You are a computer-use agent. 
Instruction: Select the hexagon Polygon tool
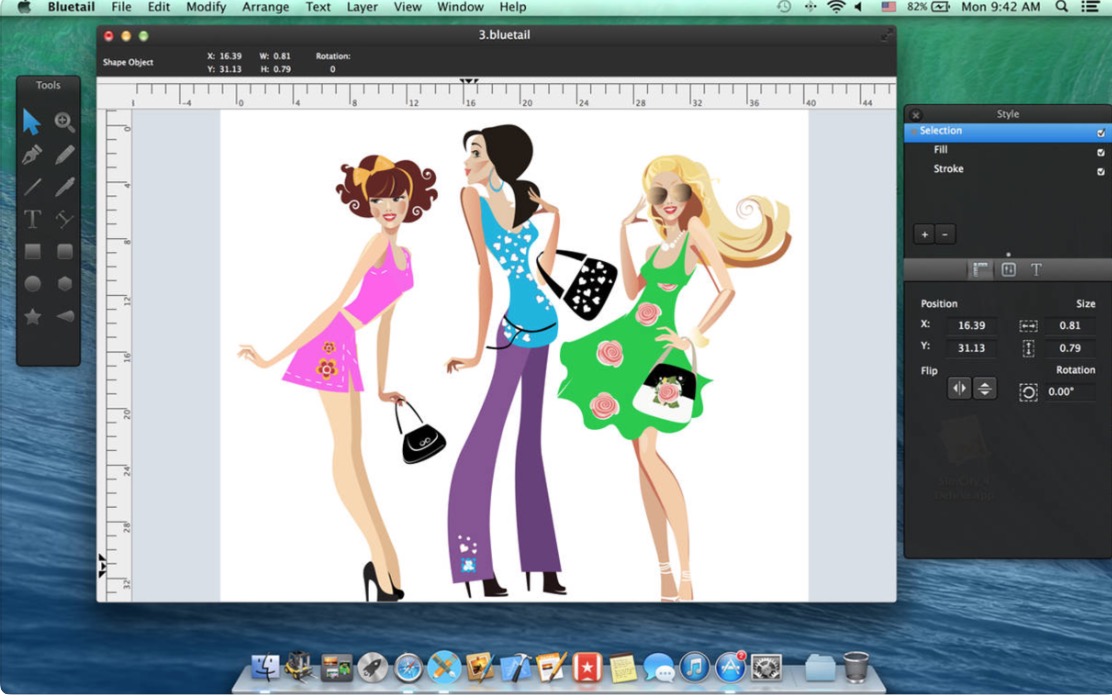(65, 284)
